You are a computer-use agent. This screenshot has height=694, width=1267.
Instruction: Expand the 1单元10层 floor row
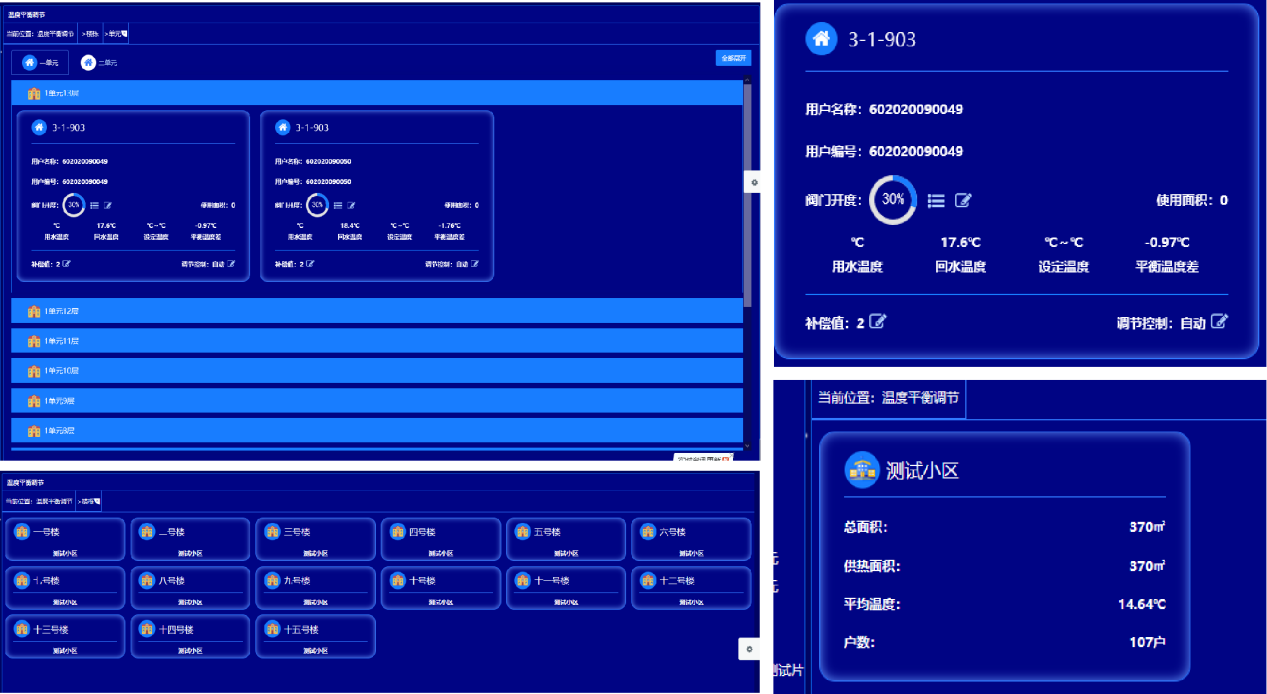point(377,371)
